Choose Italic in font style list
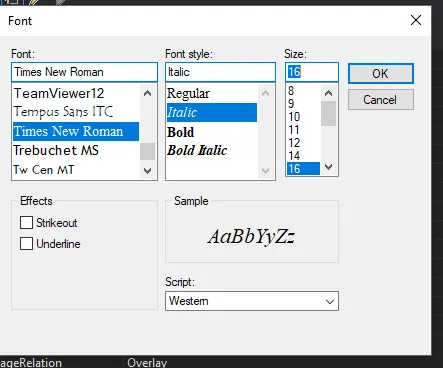The image size is (443, 368). pyautogui.click(x=212, y=112)
